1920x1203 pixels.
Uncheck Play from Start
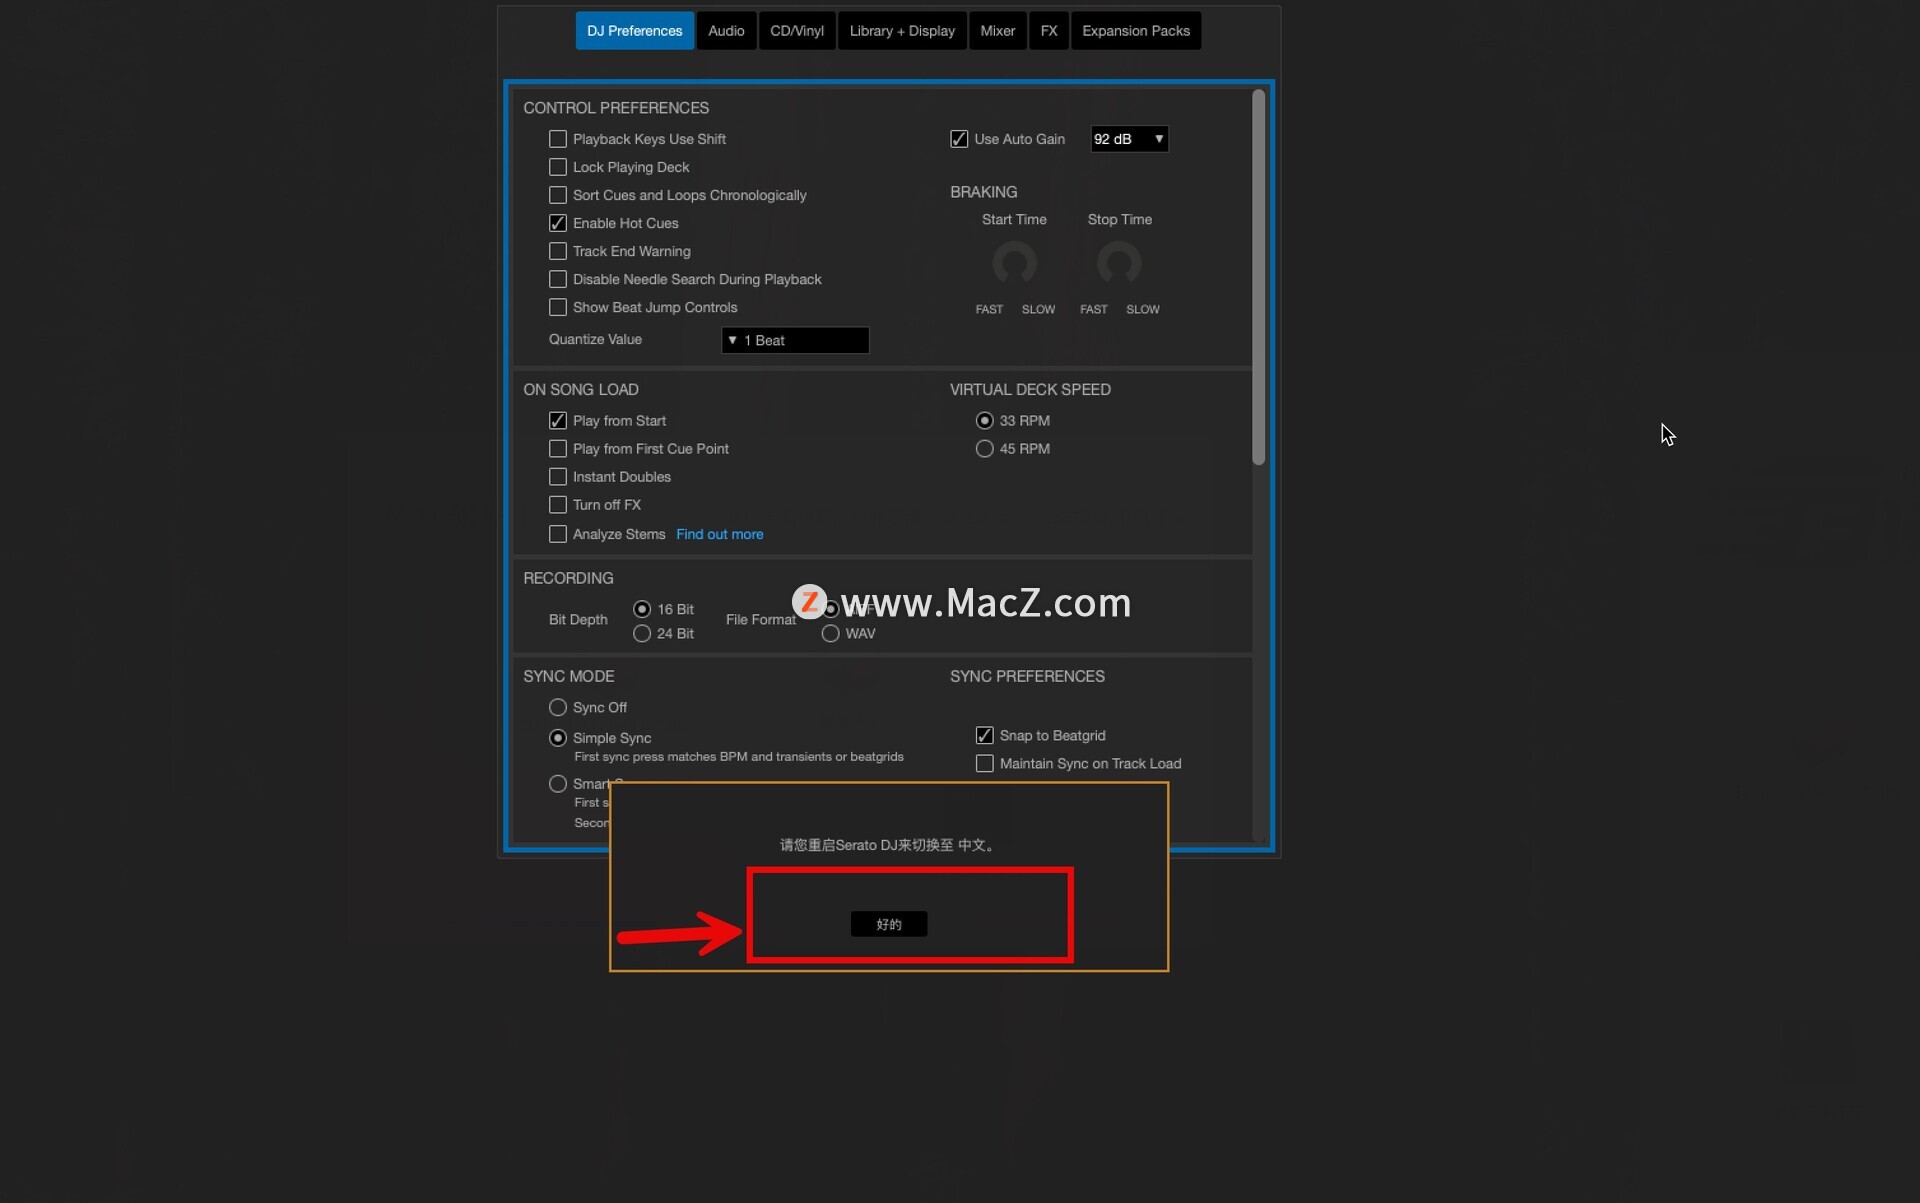[x=558, y=421]
